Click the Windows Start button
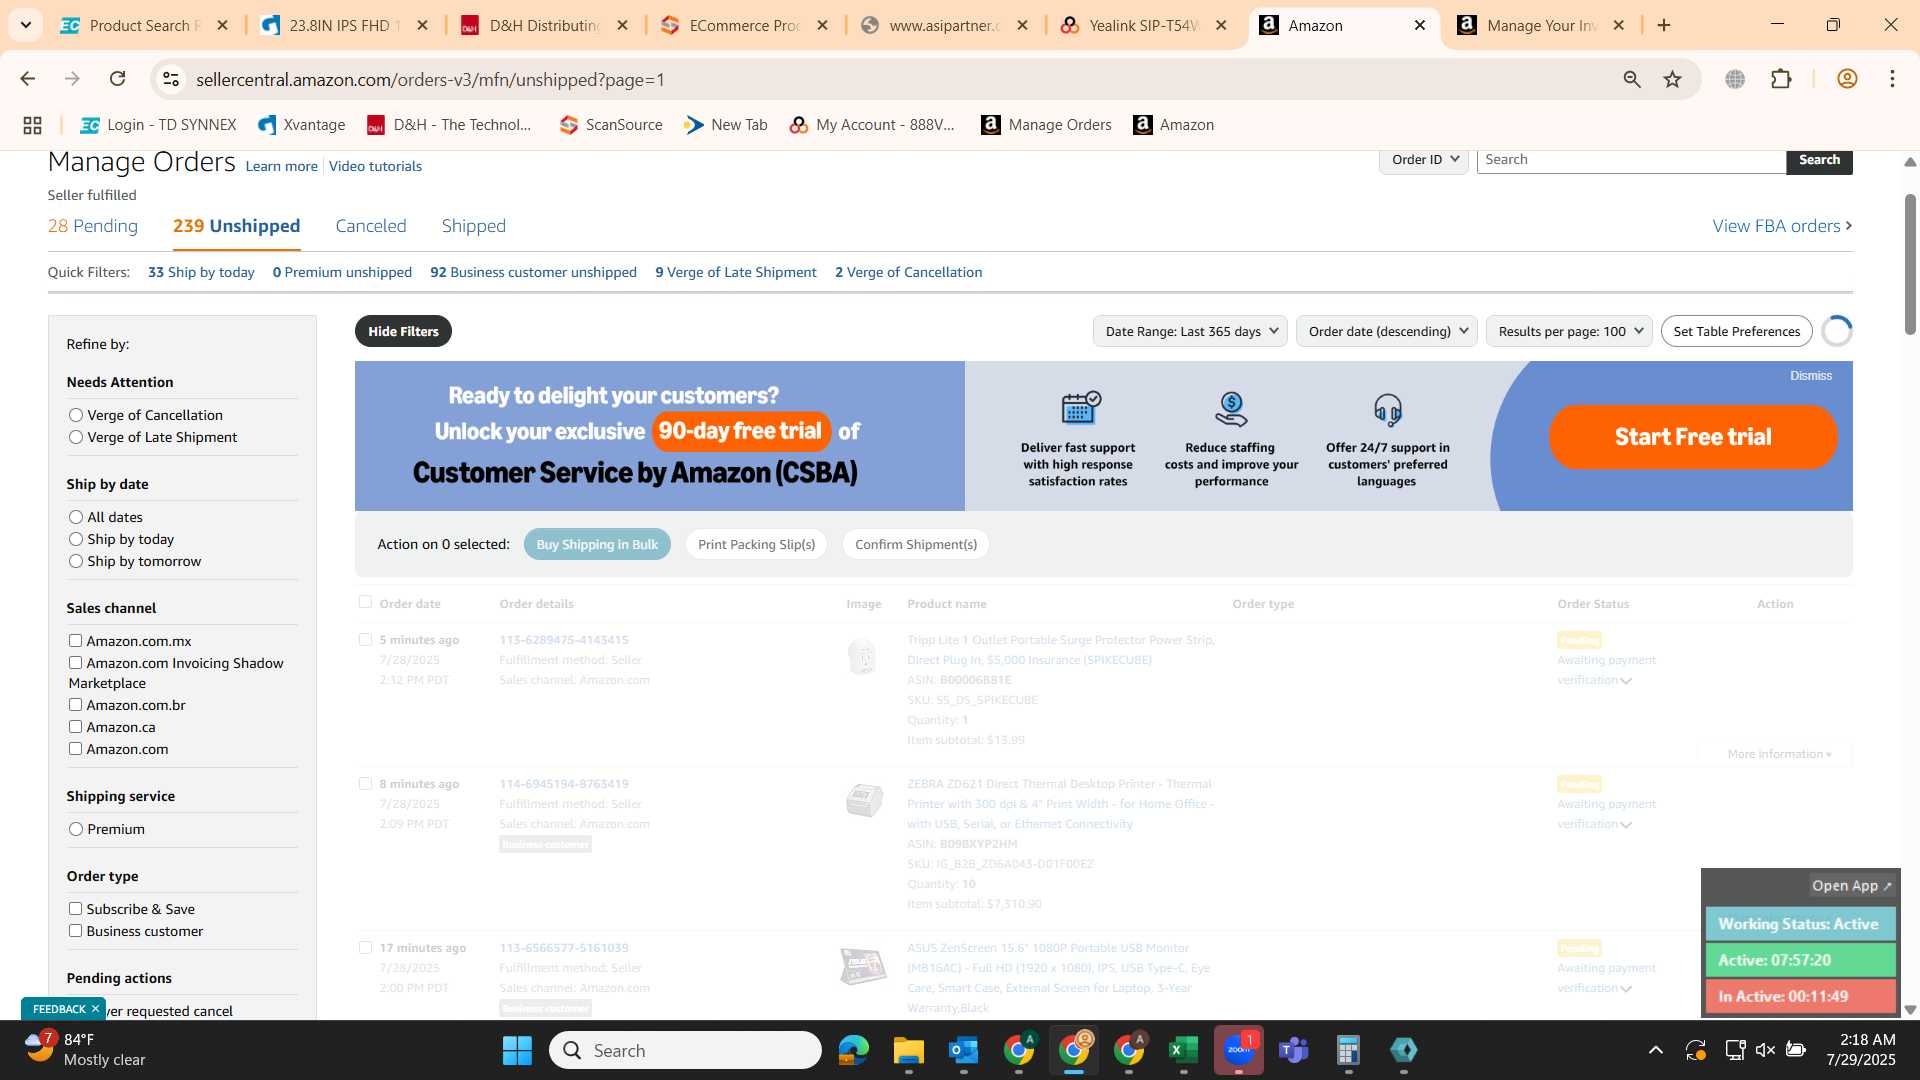 pos(517,1051)
